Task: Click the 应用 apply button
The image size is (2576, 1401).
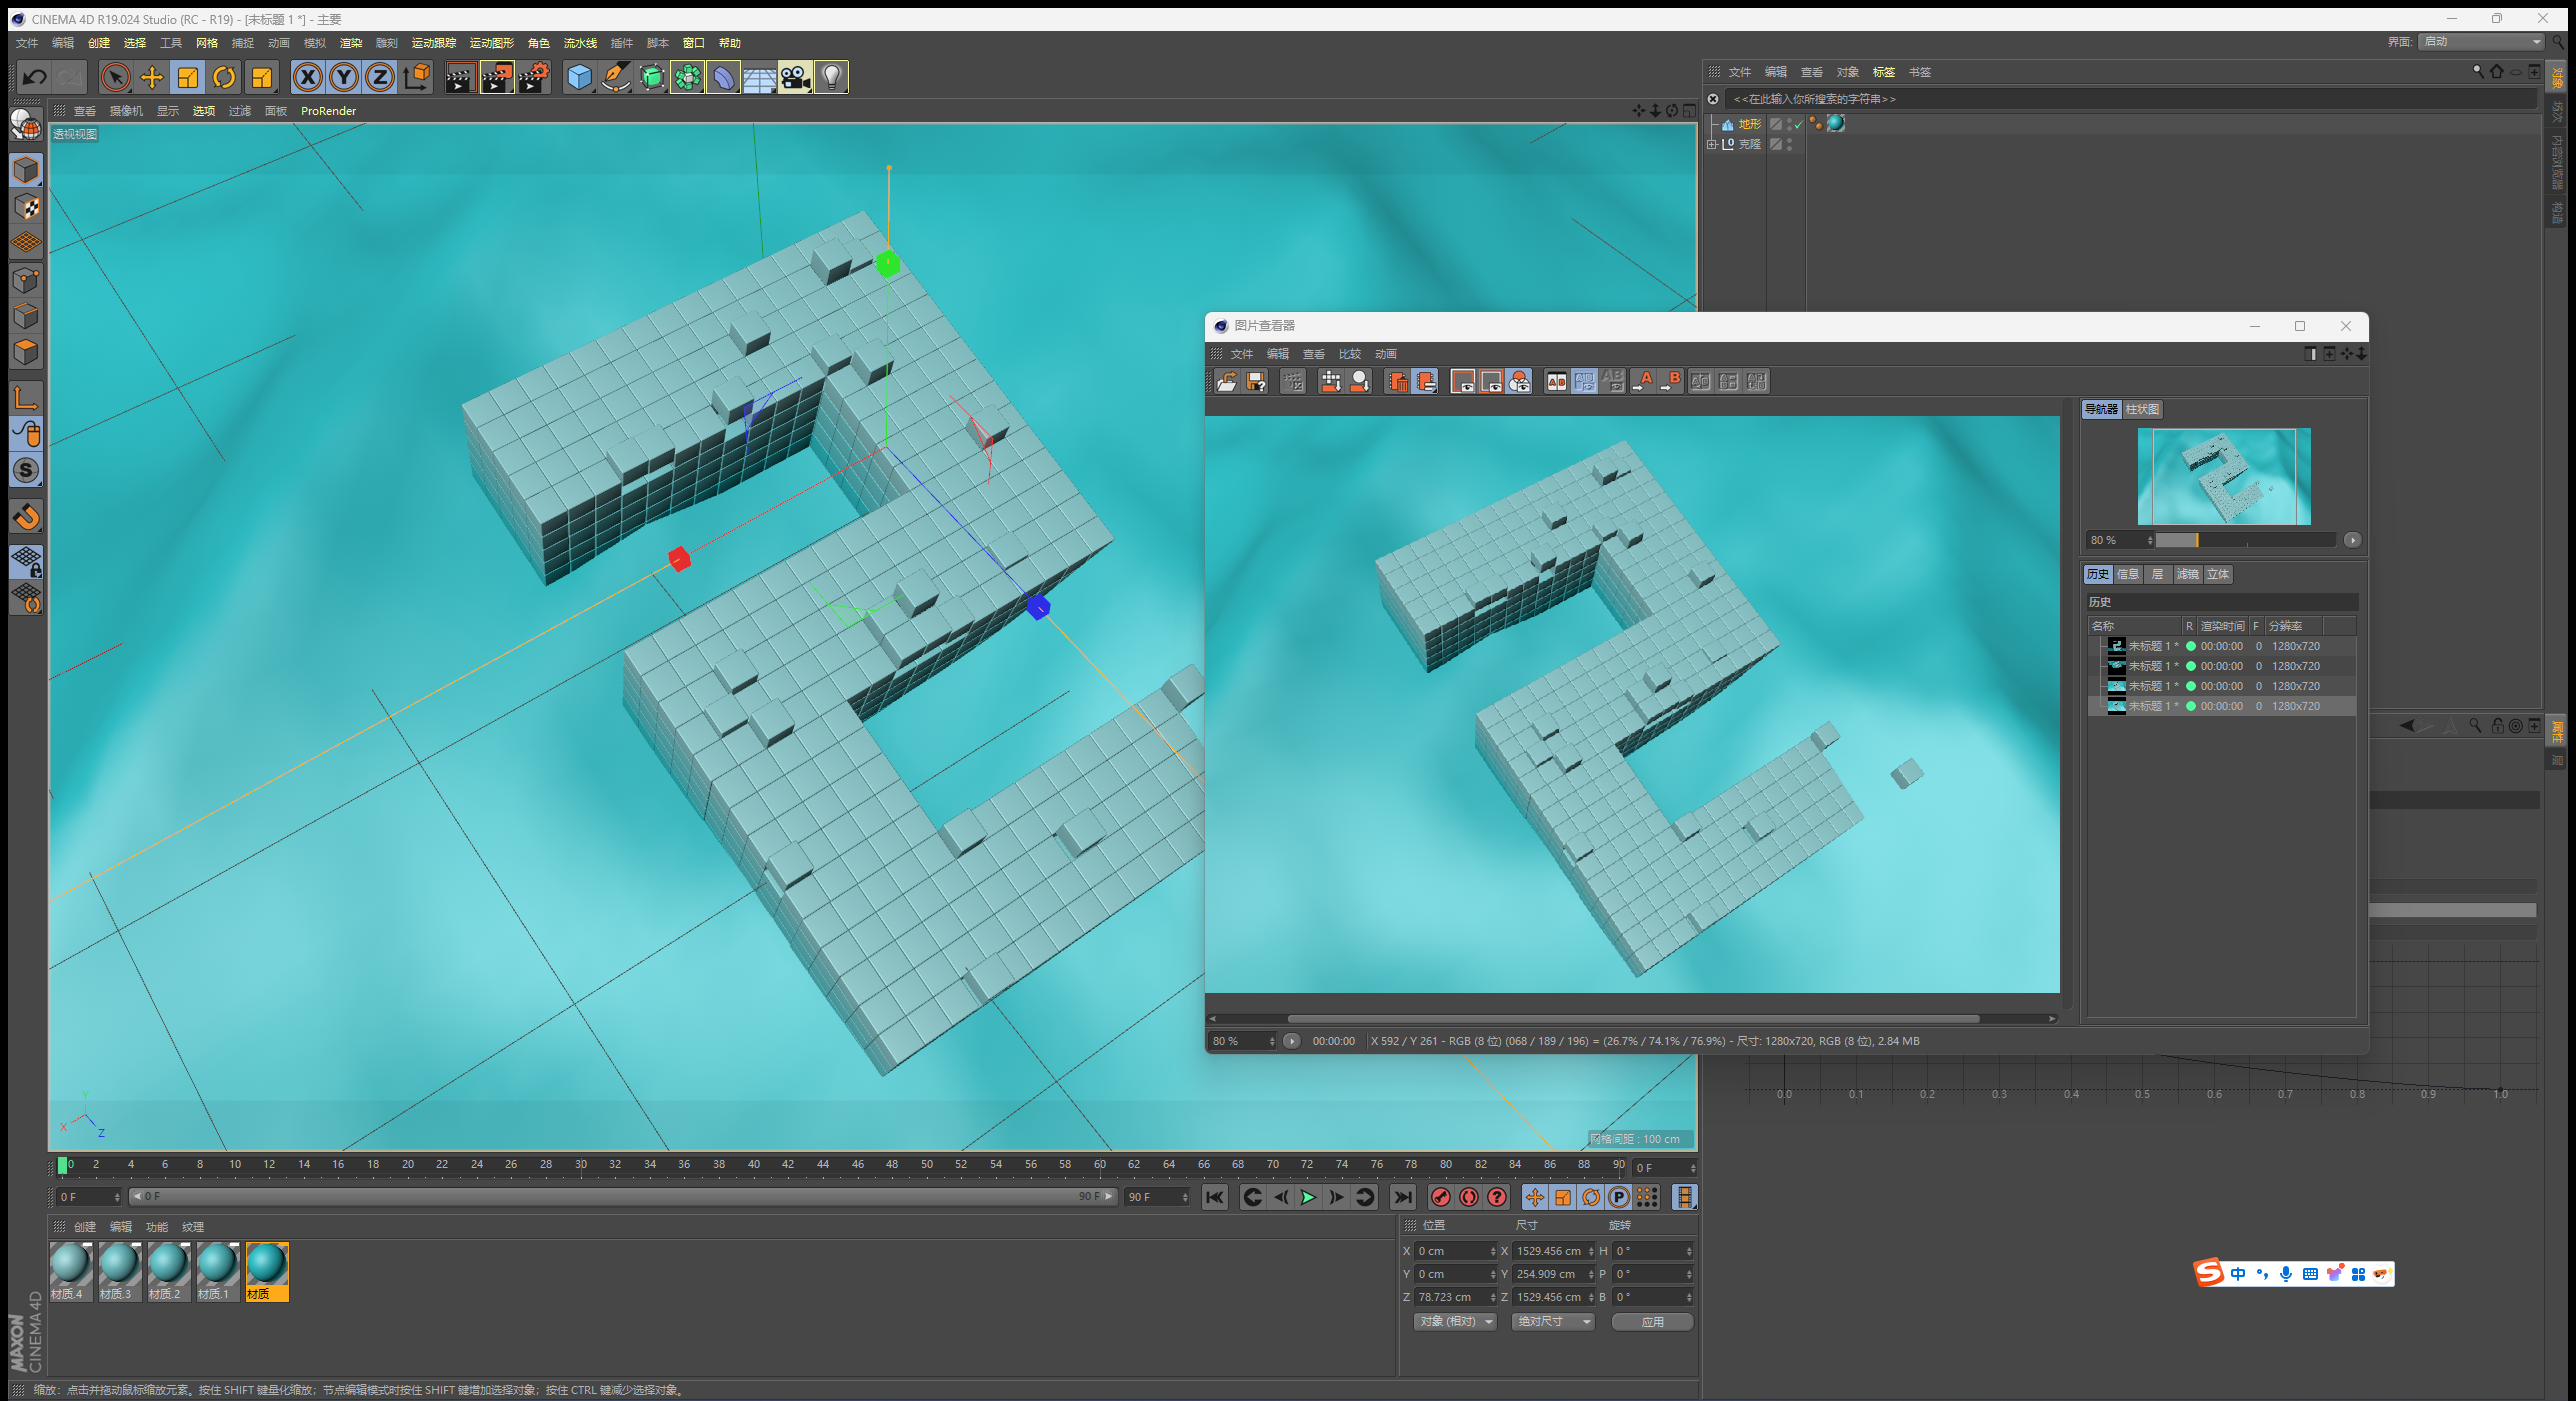Action: (x=1652, y=1321)
